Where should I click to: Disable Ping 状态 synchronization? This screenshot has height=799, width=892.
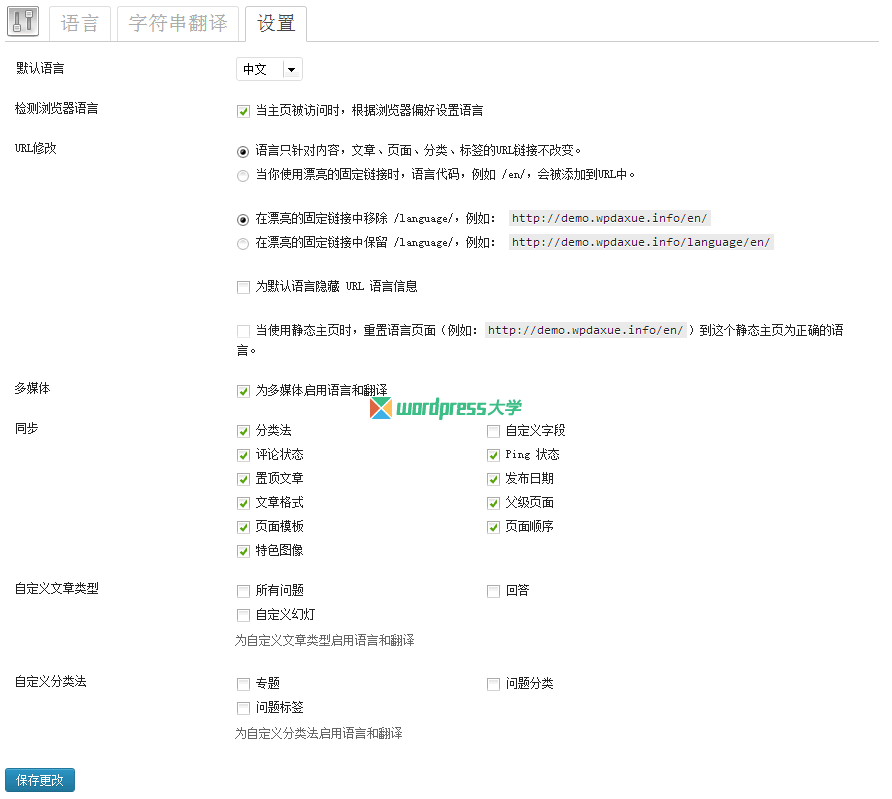(x=493, y=454)
